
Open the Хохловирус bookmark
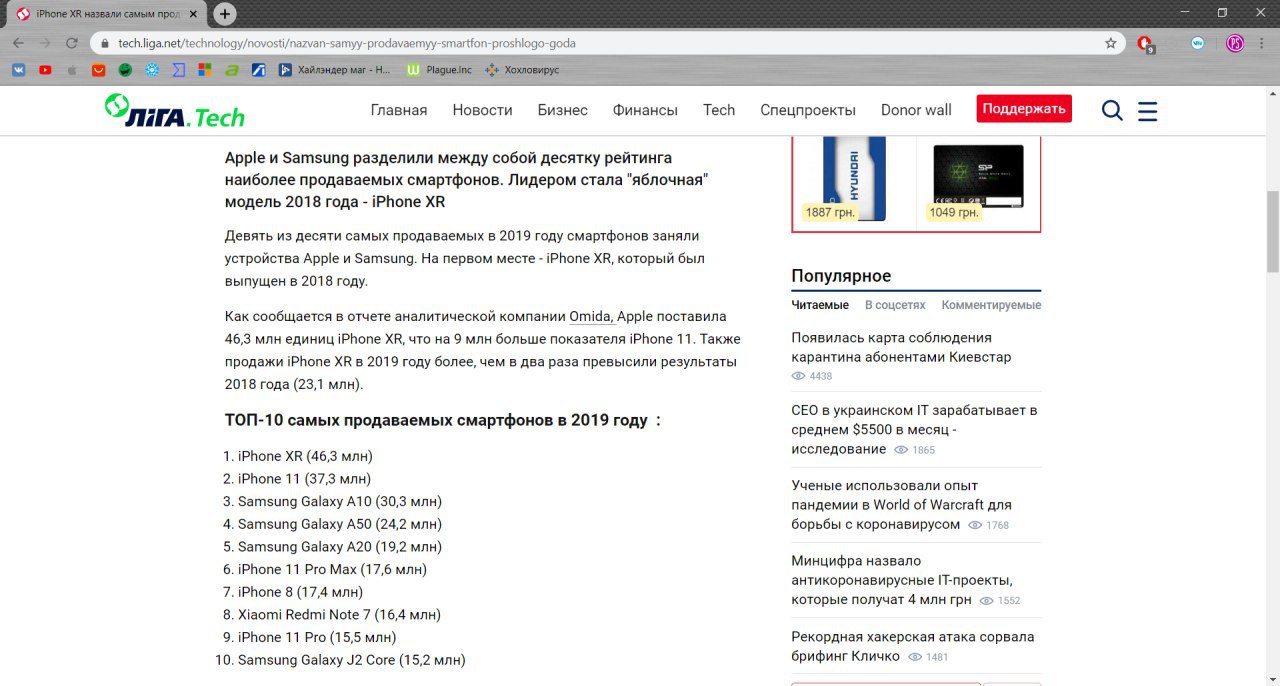[522, 70]
